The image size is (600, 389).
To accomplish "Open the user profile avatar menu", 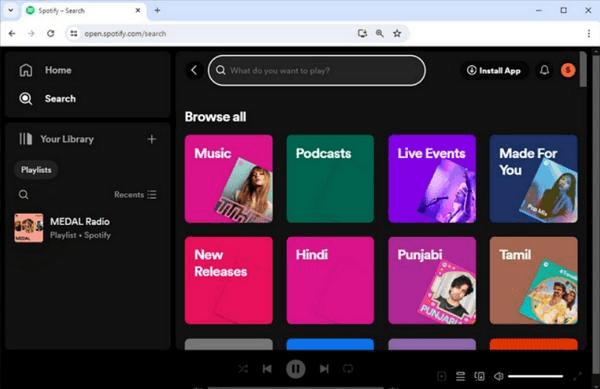I will click(568, 70).
